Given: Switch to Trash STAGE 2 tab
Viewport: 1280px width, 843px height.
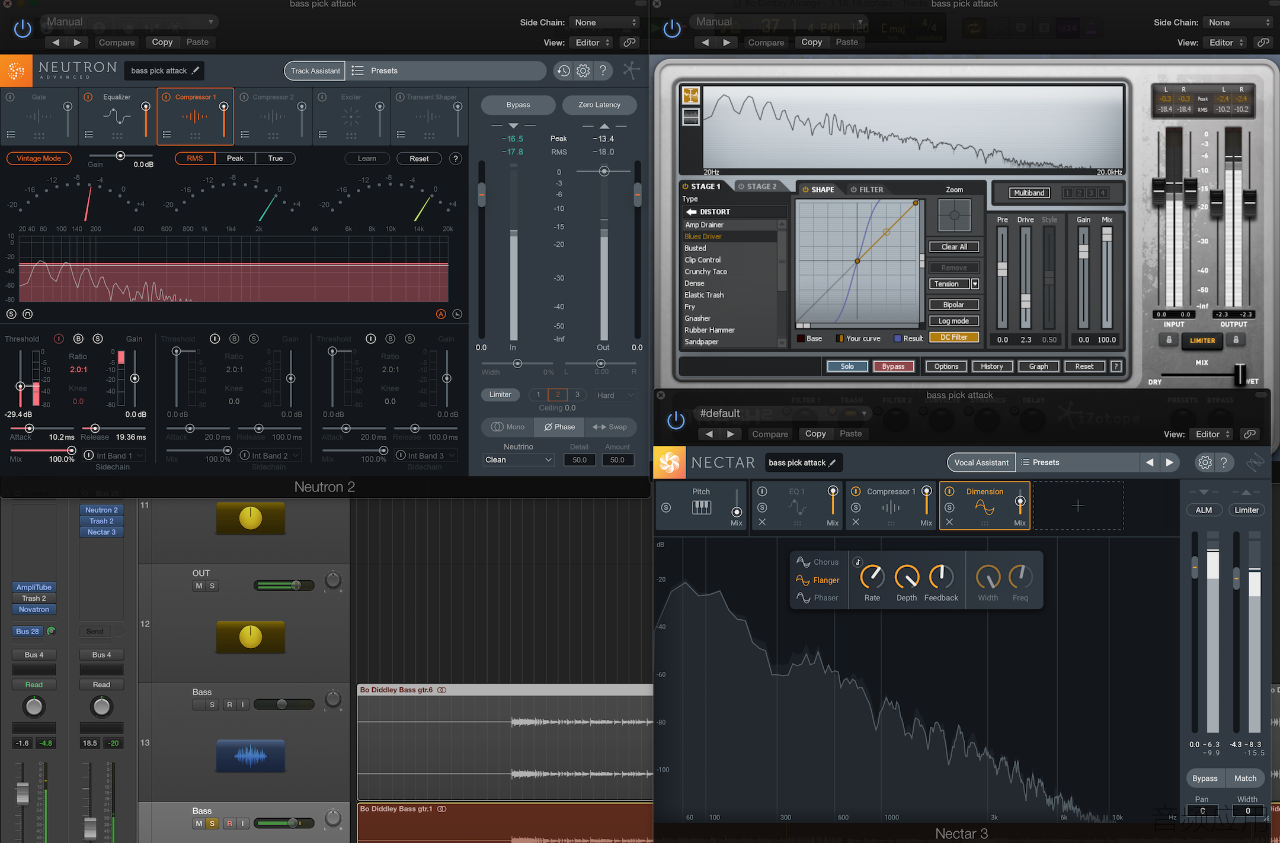Looking at the screenshot, I should coord(757,187).
